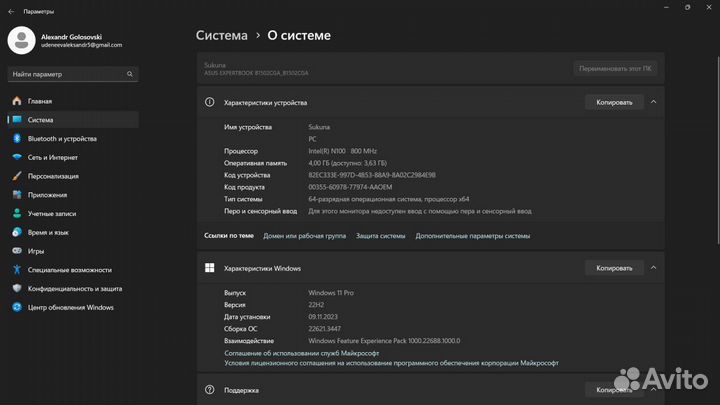Click the memory value 4,00 ГБ
Viewport: 720px width, 405px height.
(348, 163)
